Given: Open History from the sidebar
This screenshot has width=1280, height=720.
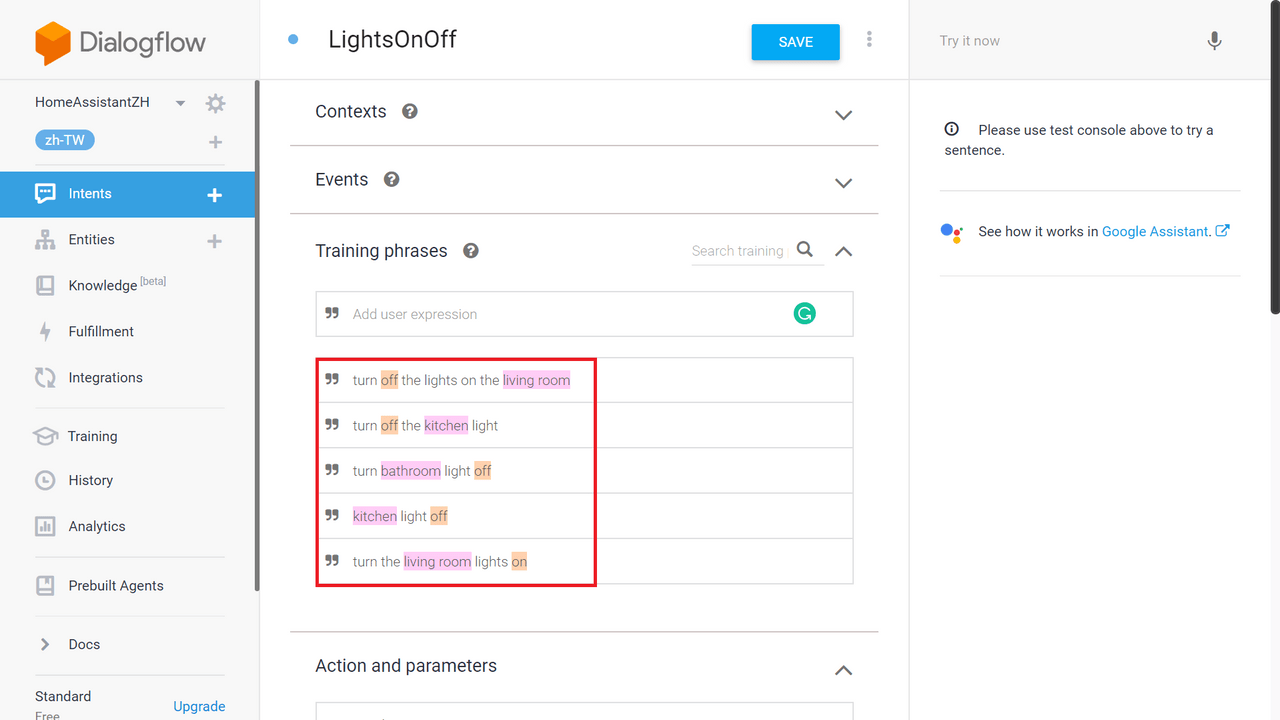Looking at the screenshot, I should point(91,480).
